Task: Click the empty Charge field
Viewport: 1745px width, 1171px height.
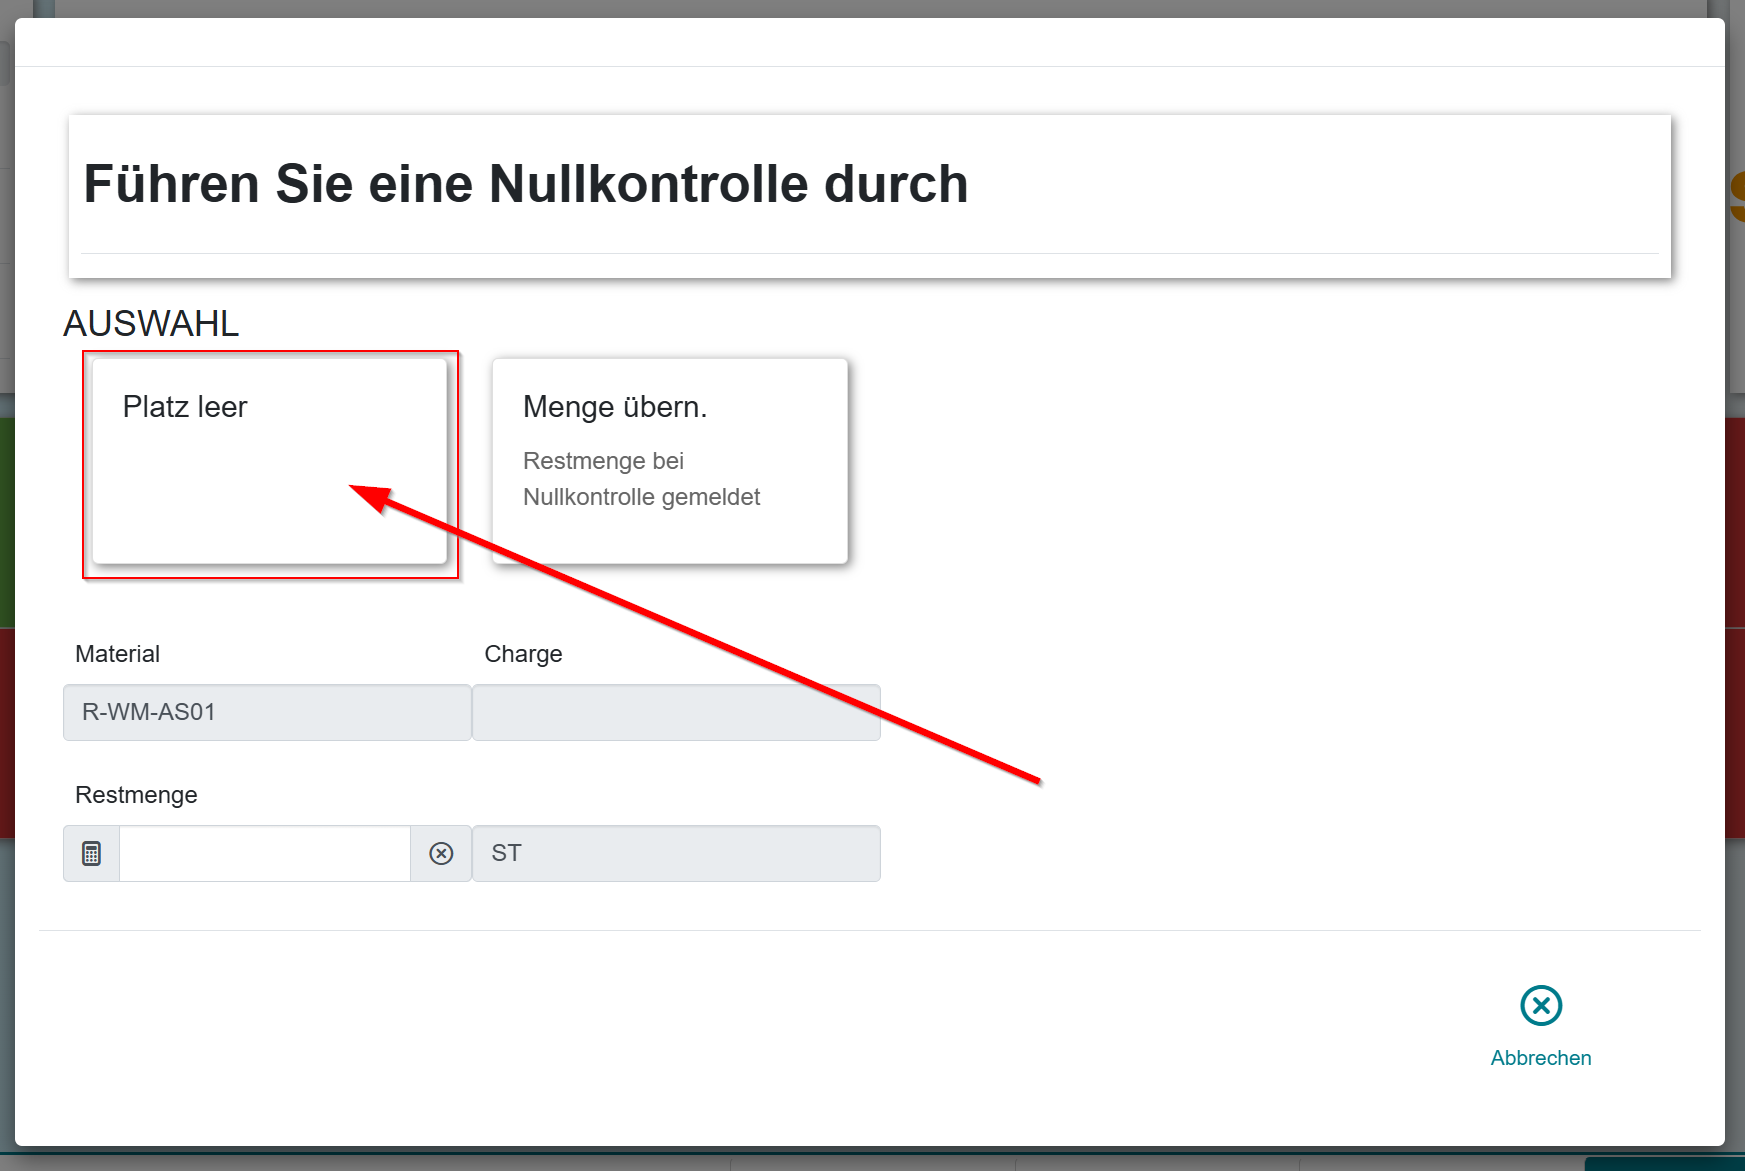Action: (676, 712)
